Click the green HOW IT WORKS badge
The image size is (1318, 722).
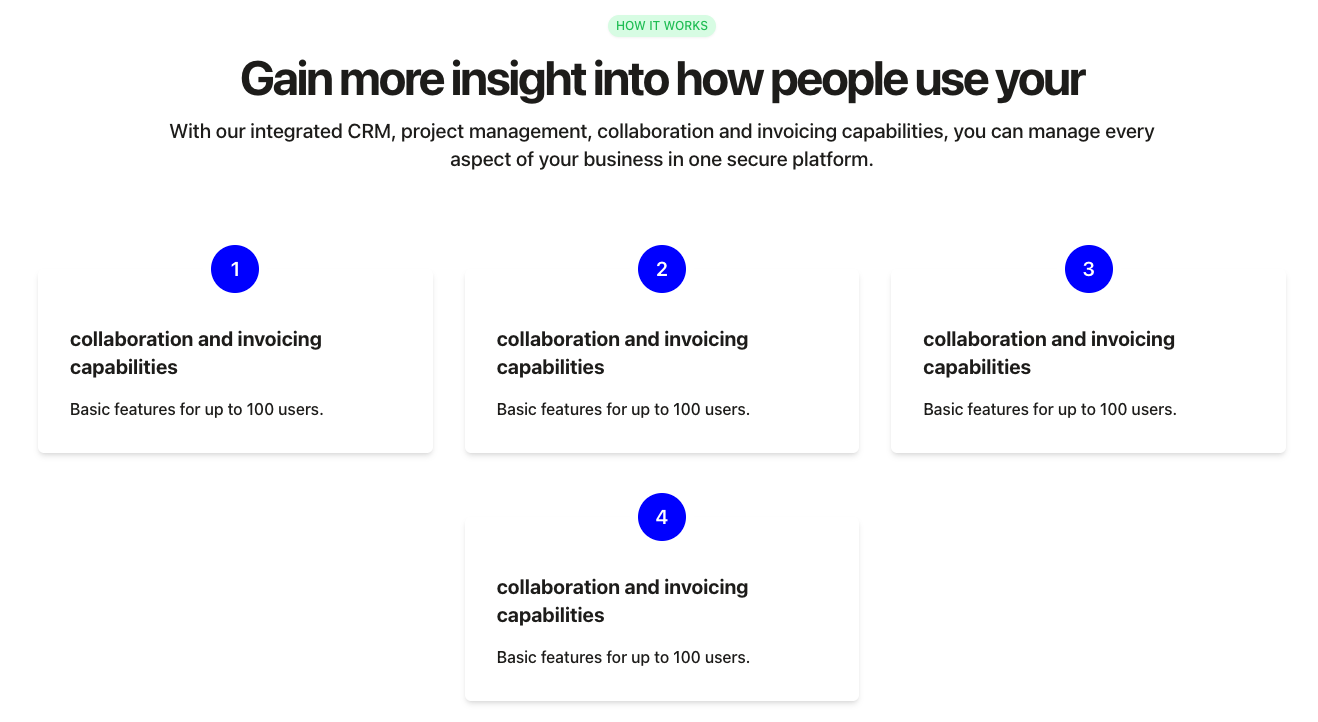pos(662,26)
